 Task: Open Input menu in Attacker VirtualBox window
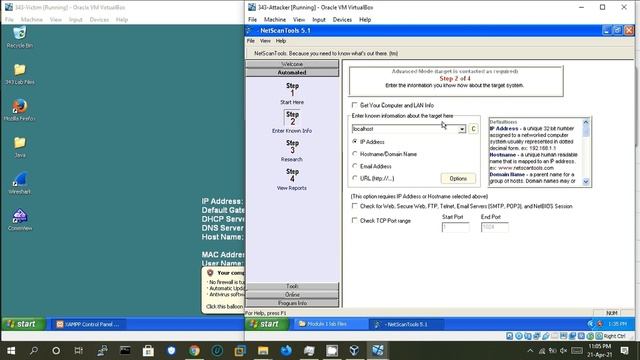pyautogui.click(x=319, y=20)
